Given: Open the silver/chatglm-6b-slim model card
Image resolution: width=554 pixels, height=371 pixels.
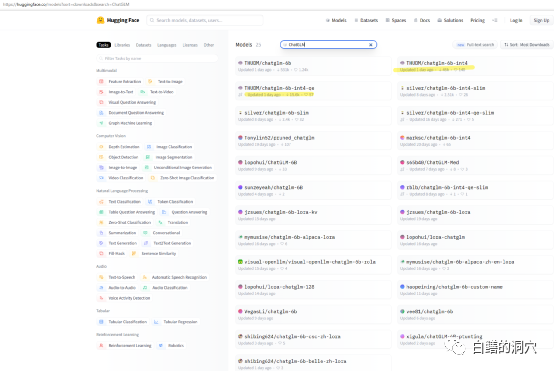Looking at the screenshot, I should (313, 116).
